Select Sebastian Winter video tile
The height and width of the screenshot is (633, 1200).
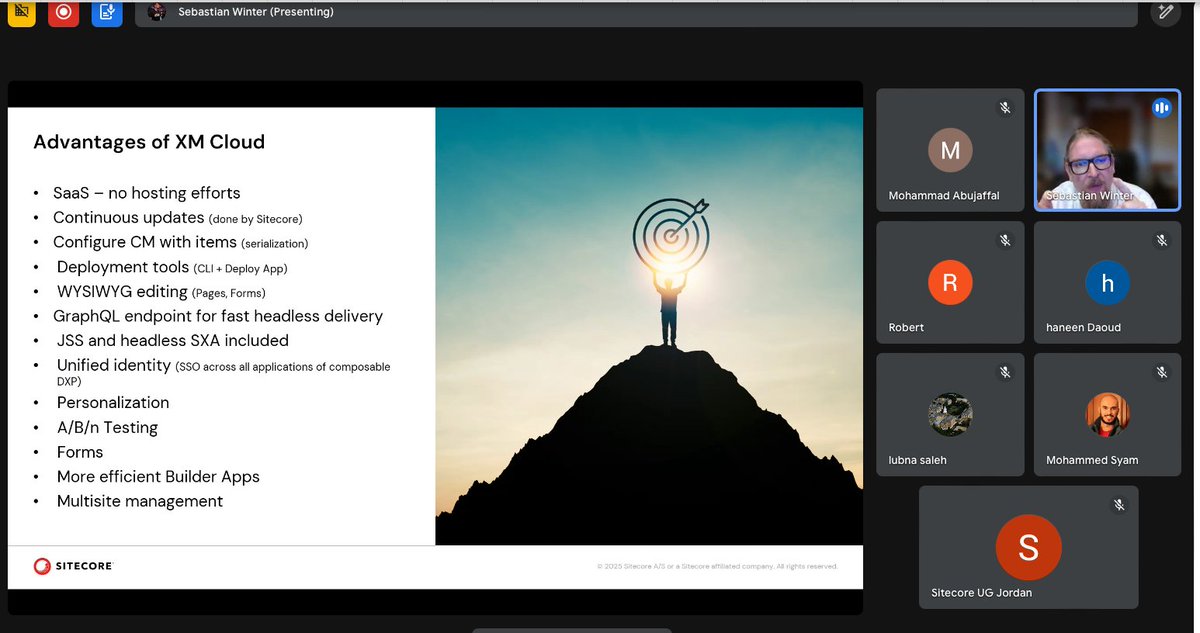coord(1107,150)
